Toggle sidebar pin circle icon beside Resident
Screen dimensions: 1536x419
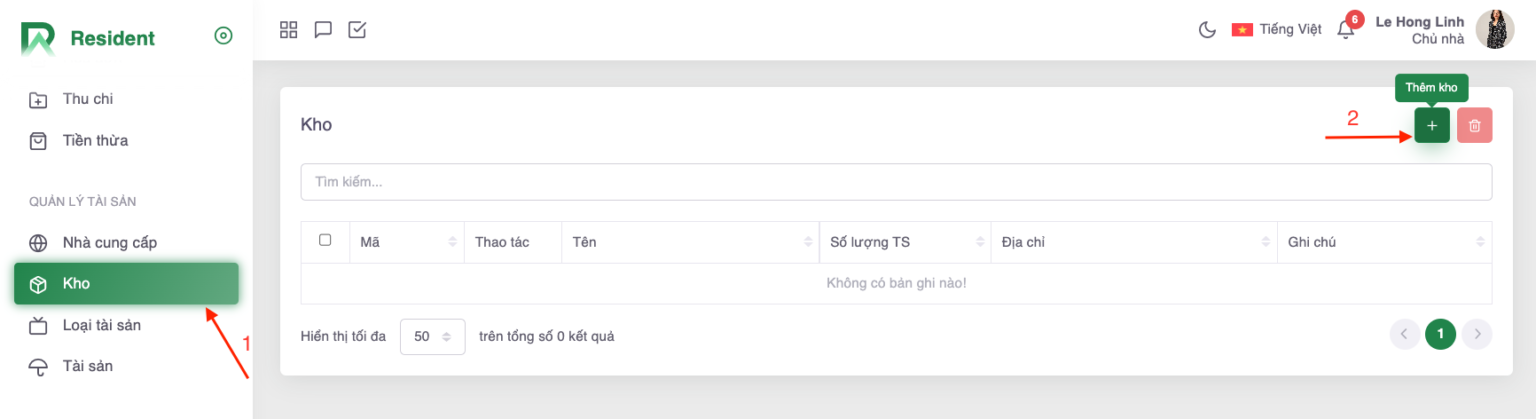(223, 36)
